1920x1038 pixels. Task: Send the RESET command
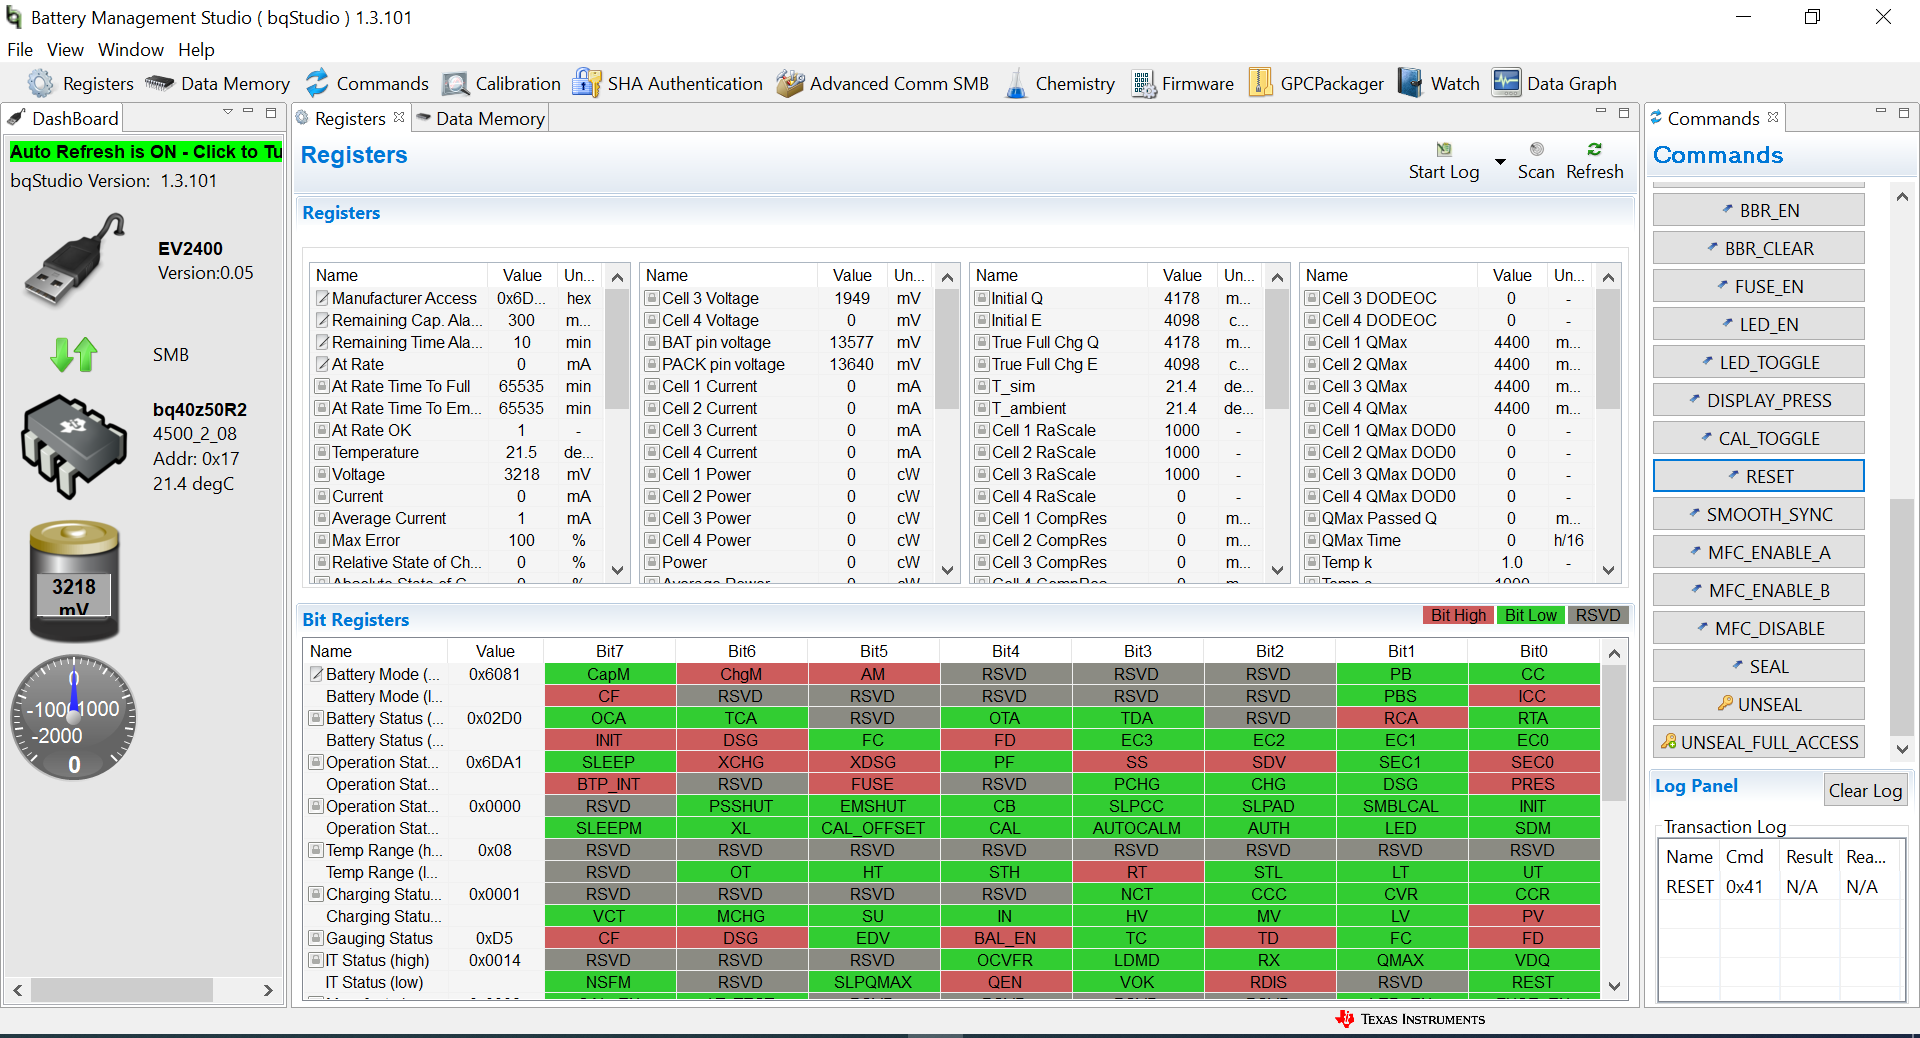click(x=1758, y=476)
